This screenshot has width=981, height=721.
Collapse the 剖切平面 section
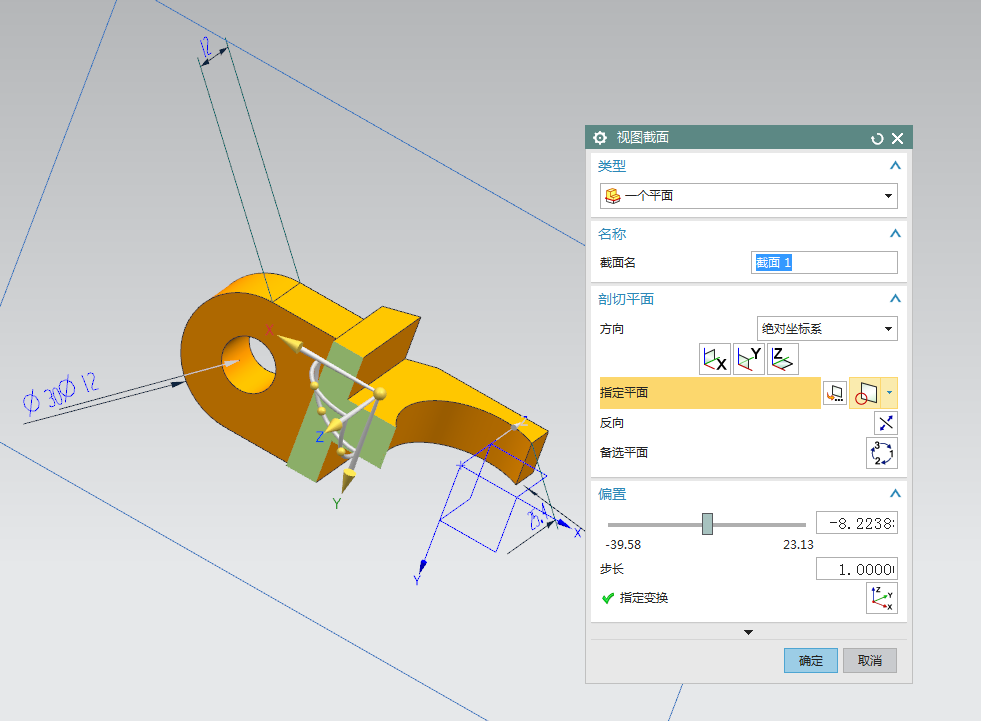pyautogui.click(x=895, y=299)
